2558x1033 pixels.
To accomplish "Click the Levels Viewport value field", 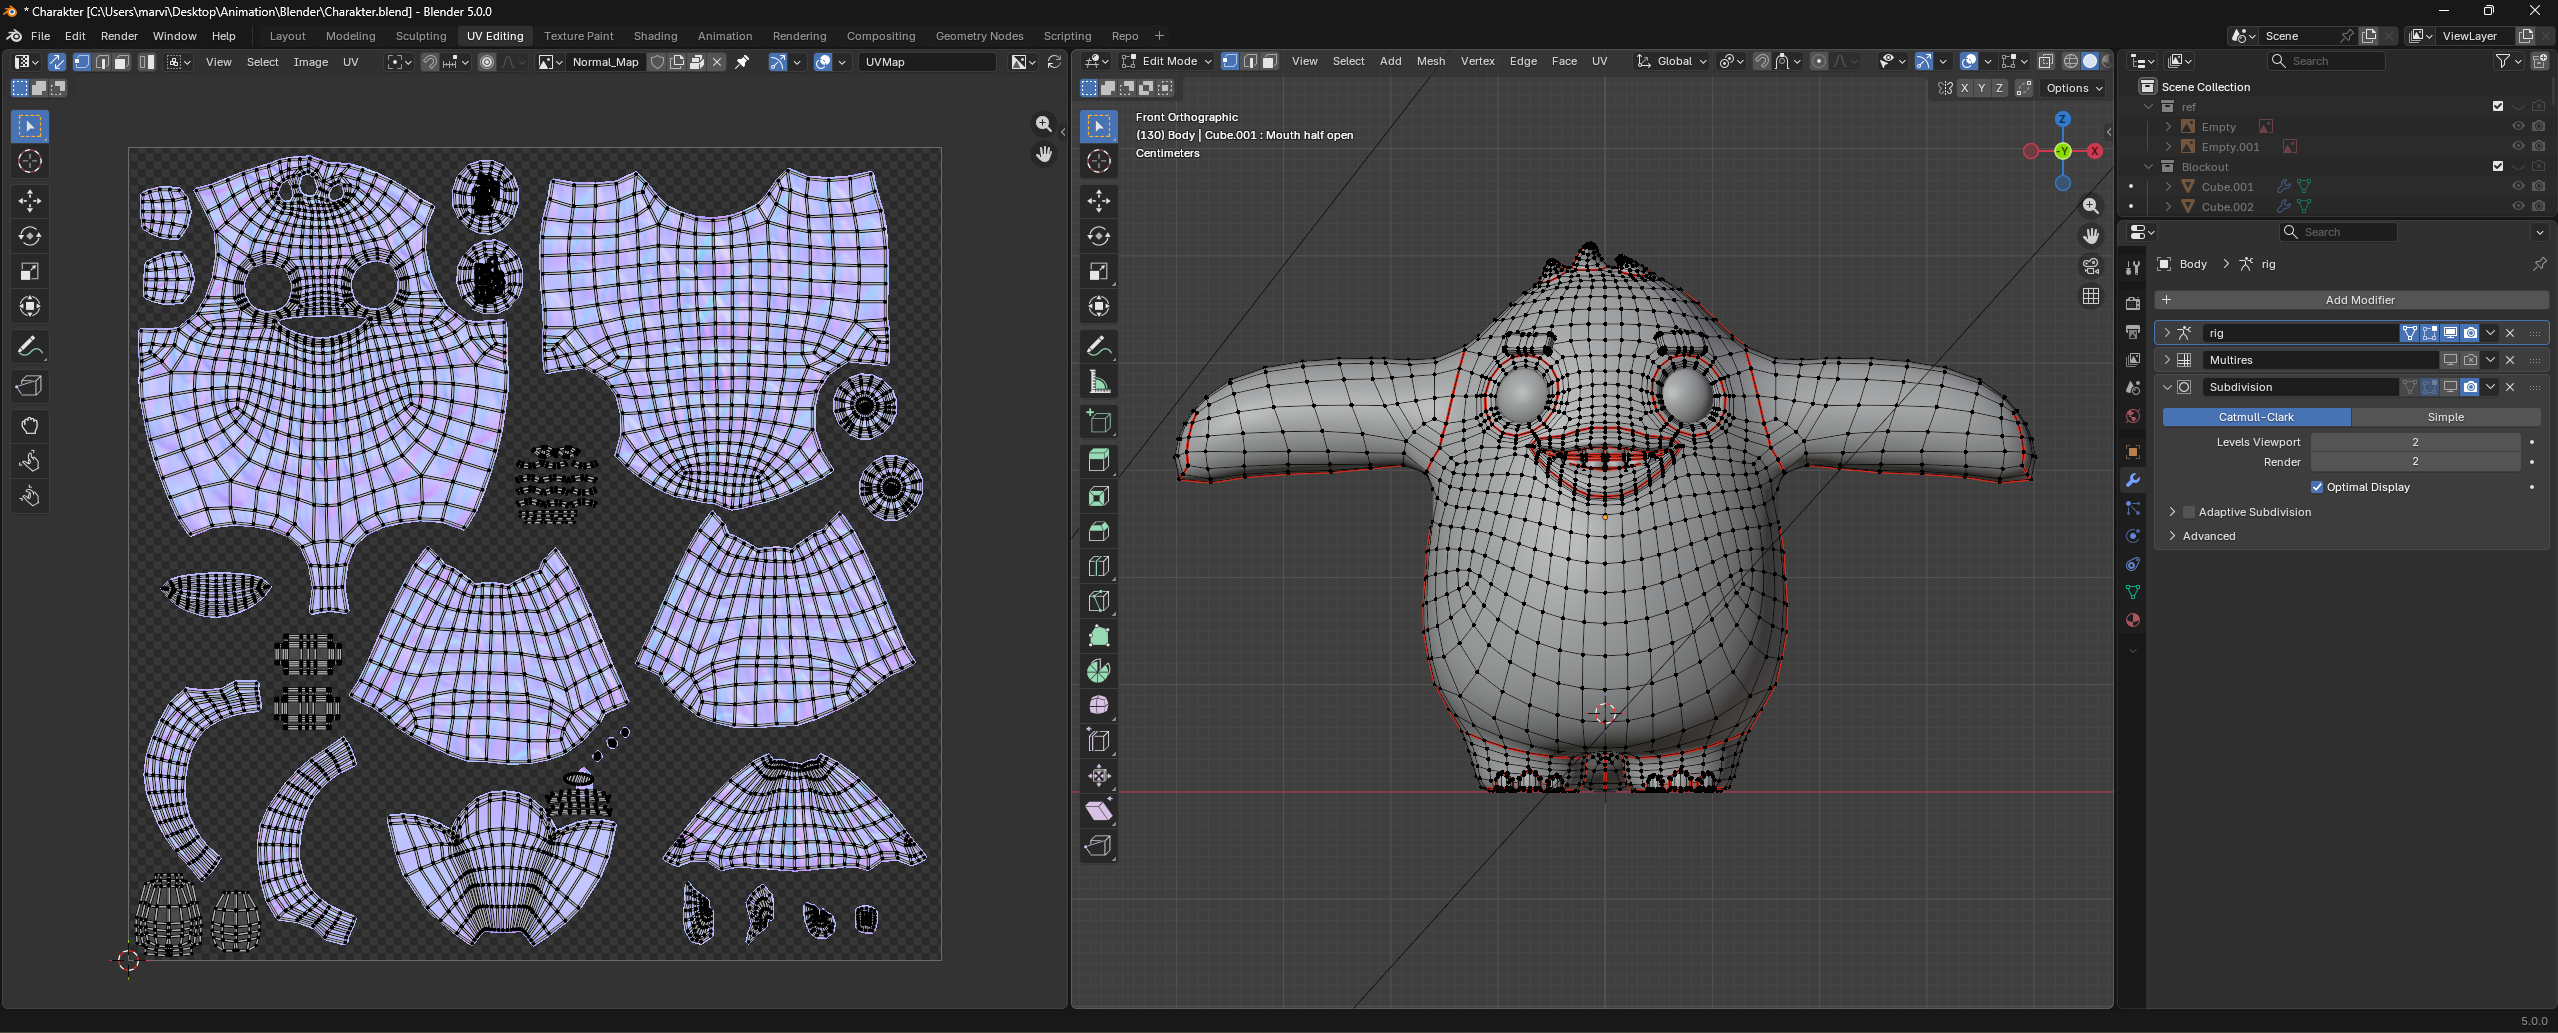I will point(2414,442).
